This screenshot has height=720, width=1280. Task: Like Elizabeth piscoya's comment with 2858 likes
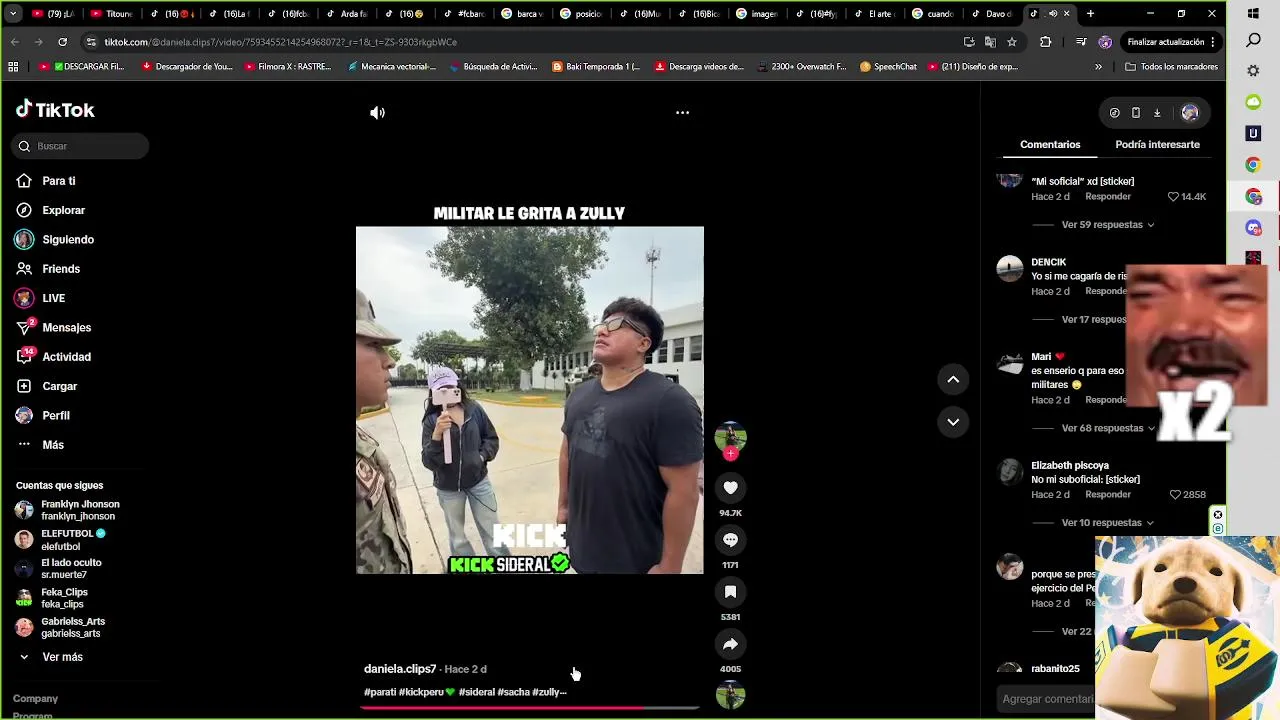pos(1174,495)
